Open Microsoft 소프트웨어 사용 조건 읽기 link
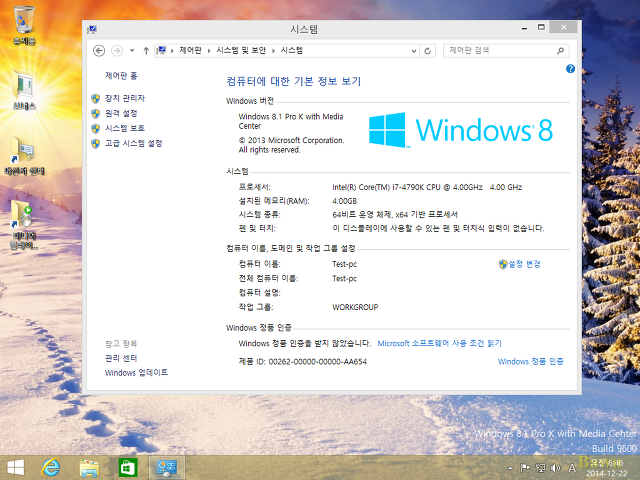The width and height of the screenshot is (640, 480). (439, 343)
